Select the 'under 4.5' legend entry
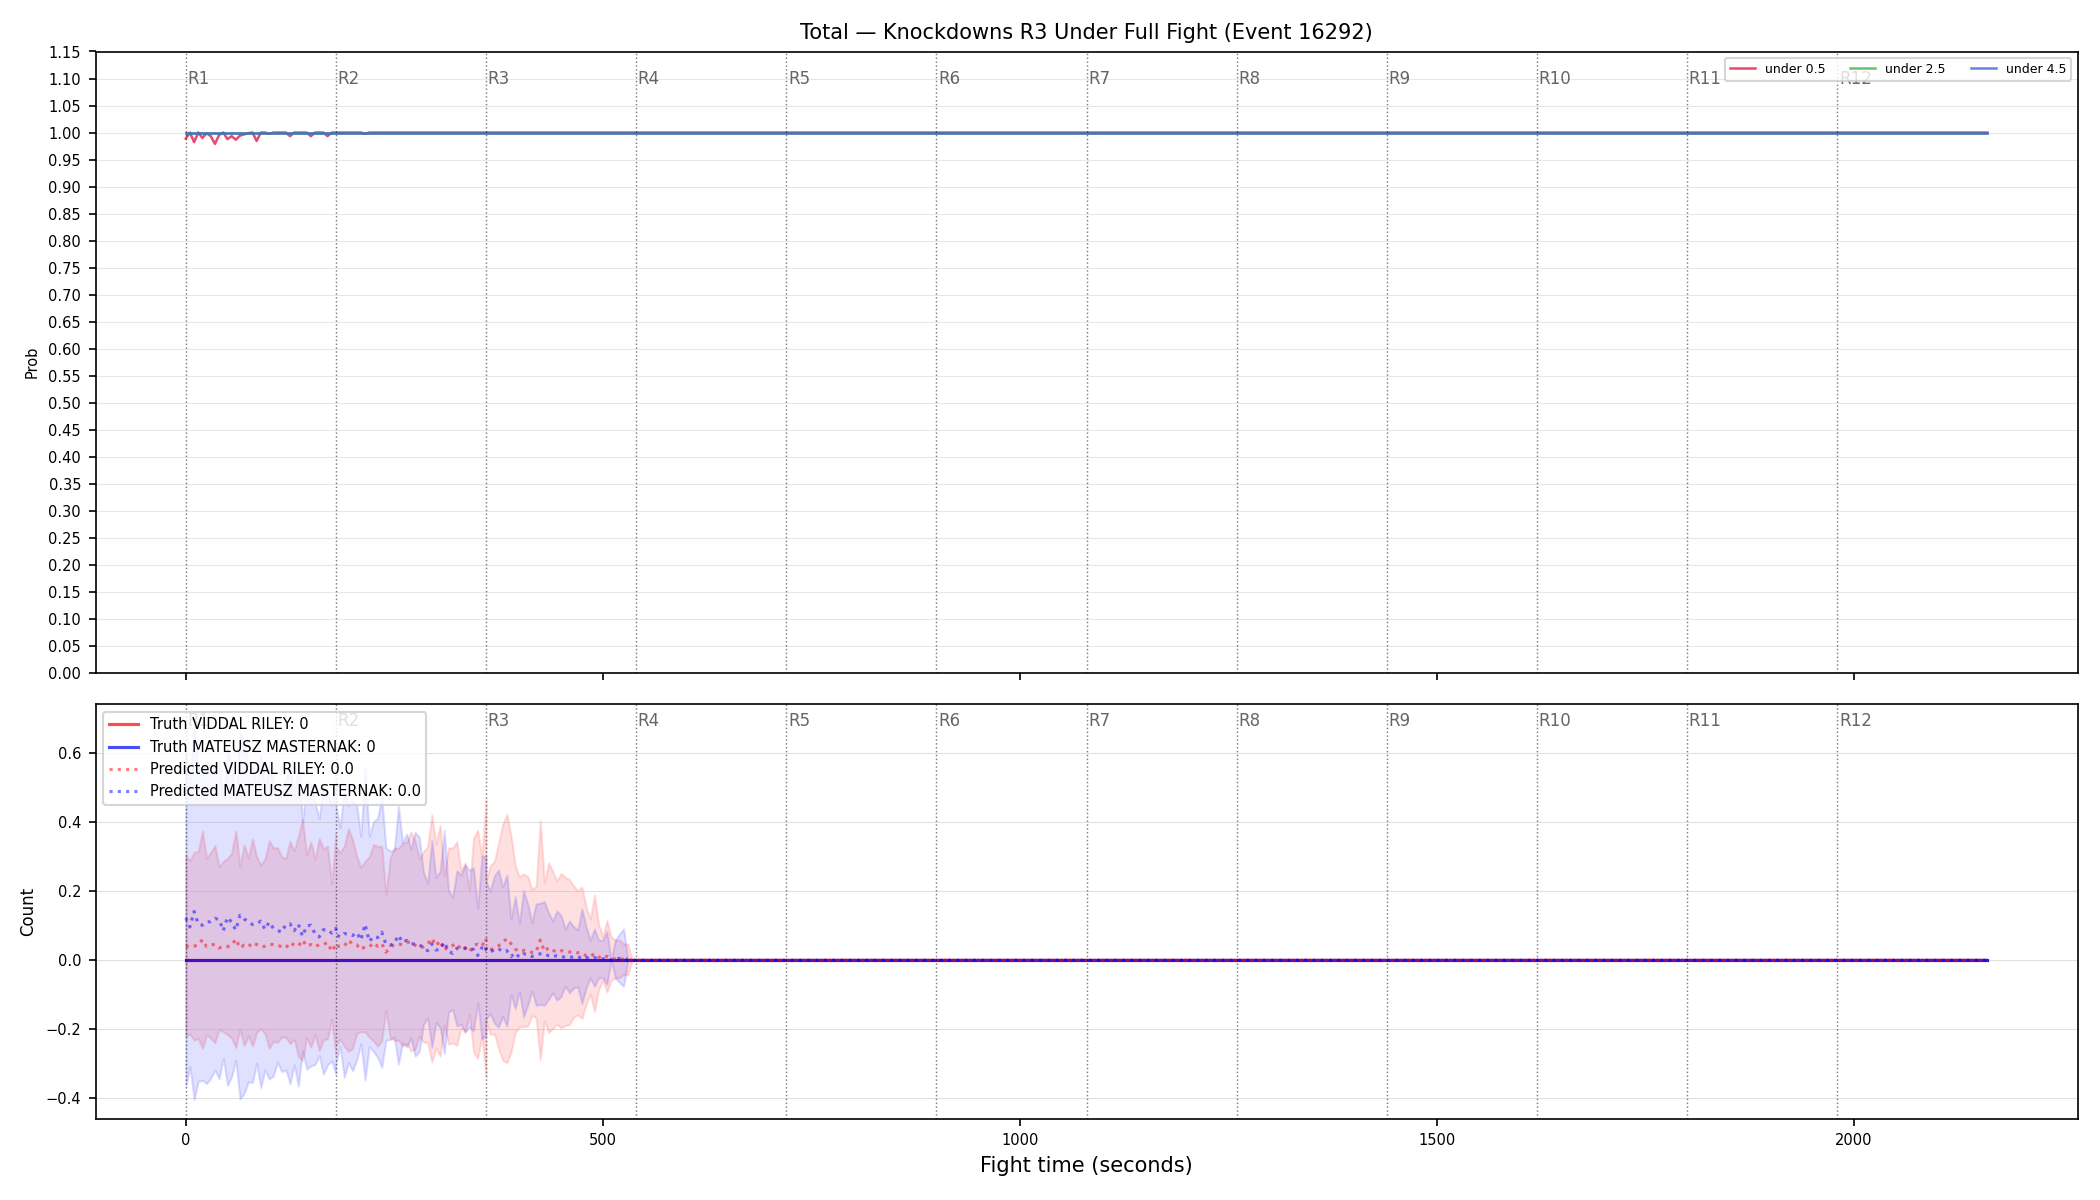The image size is (2100, 1200). click(2018, 69)
